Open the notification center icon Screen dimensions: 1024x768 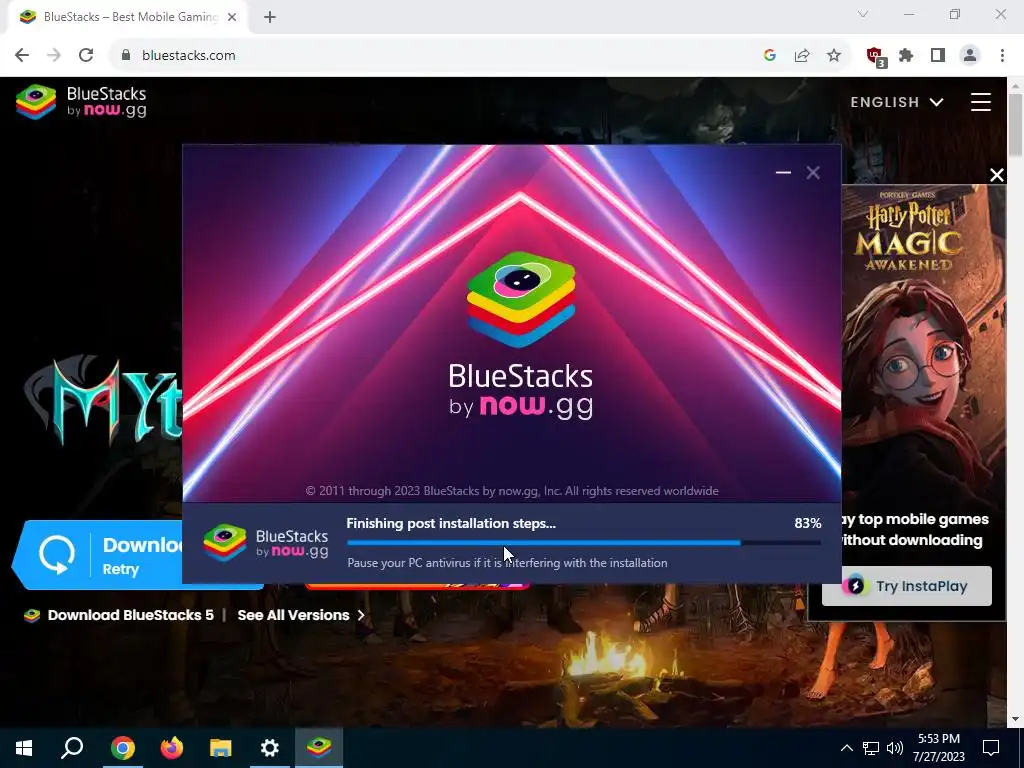tap(991, 748)
